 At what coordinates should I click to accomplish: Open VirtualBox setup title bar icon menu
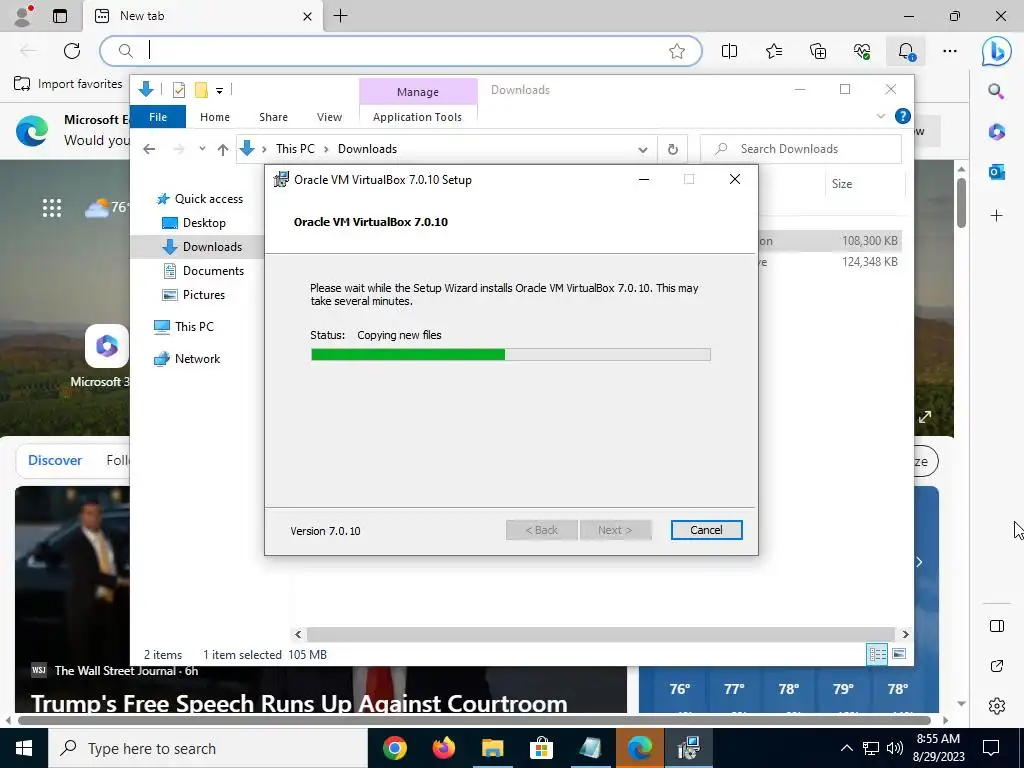coord(281,180)
